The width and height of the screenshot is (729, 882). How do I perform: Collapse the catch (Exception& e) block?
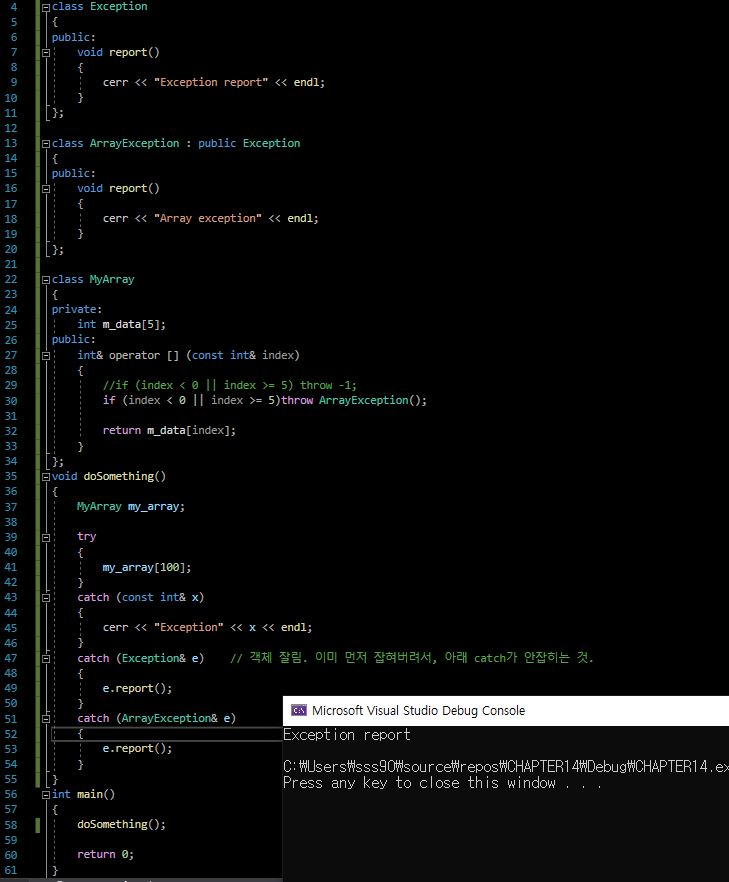click(x=46, y=659)
